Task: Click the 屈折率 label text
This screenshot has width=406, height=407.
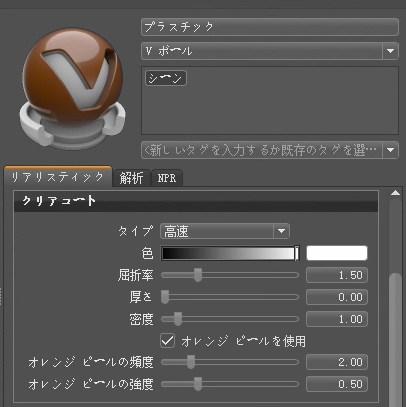Action: pos(136,275)
